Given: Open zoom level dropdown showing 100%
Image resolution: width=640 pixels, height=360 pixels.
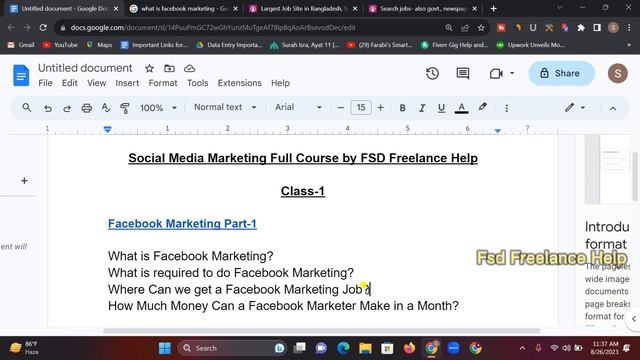Looking at the screenshot, I should click(x=158, y=108).
